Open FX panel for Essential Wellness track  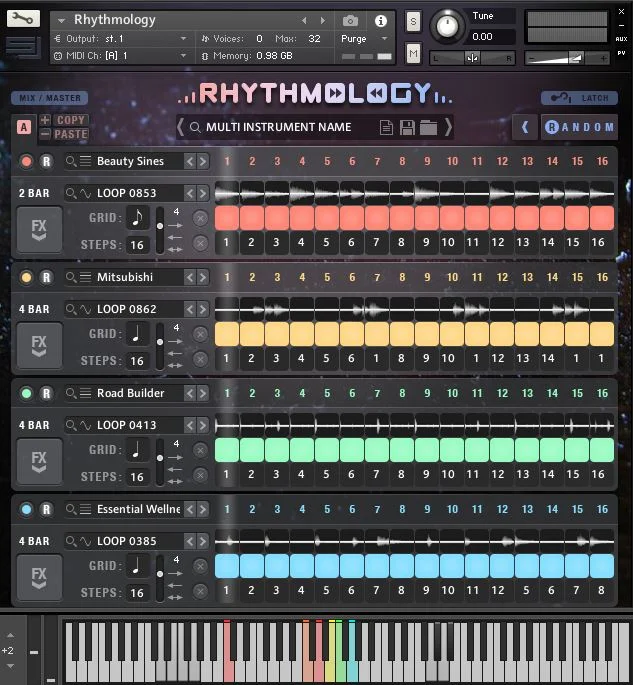coord(39,578)
